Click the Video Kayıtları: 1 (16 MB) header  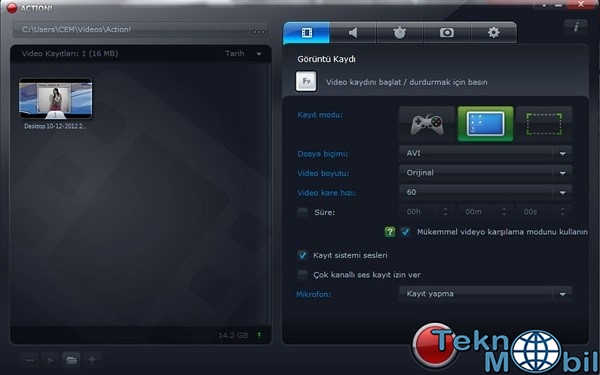[x=70, y=54]
